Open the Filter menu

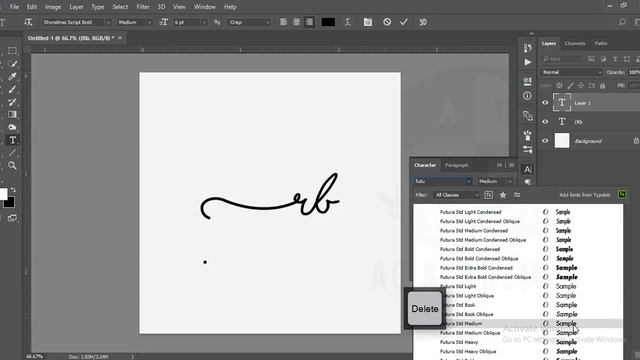(x=143, y=7)
